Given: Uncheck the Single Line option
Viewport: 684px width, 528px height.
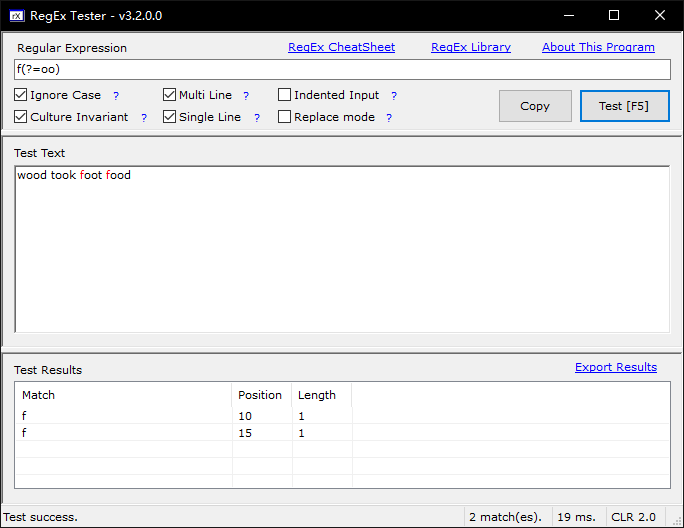Looking at the screenshot, I should pyautogui.click(x=170, y=117).
